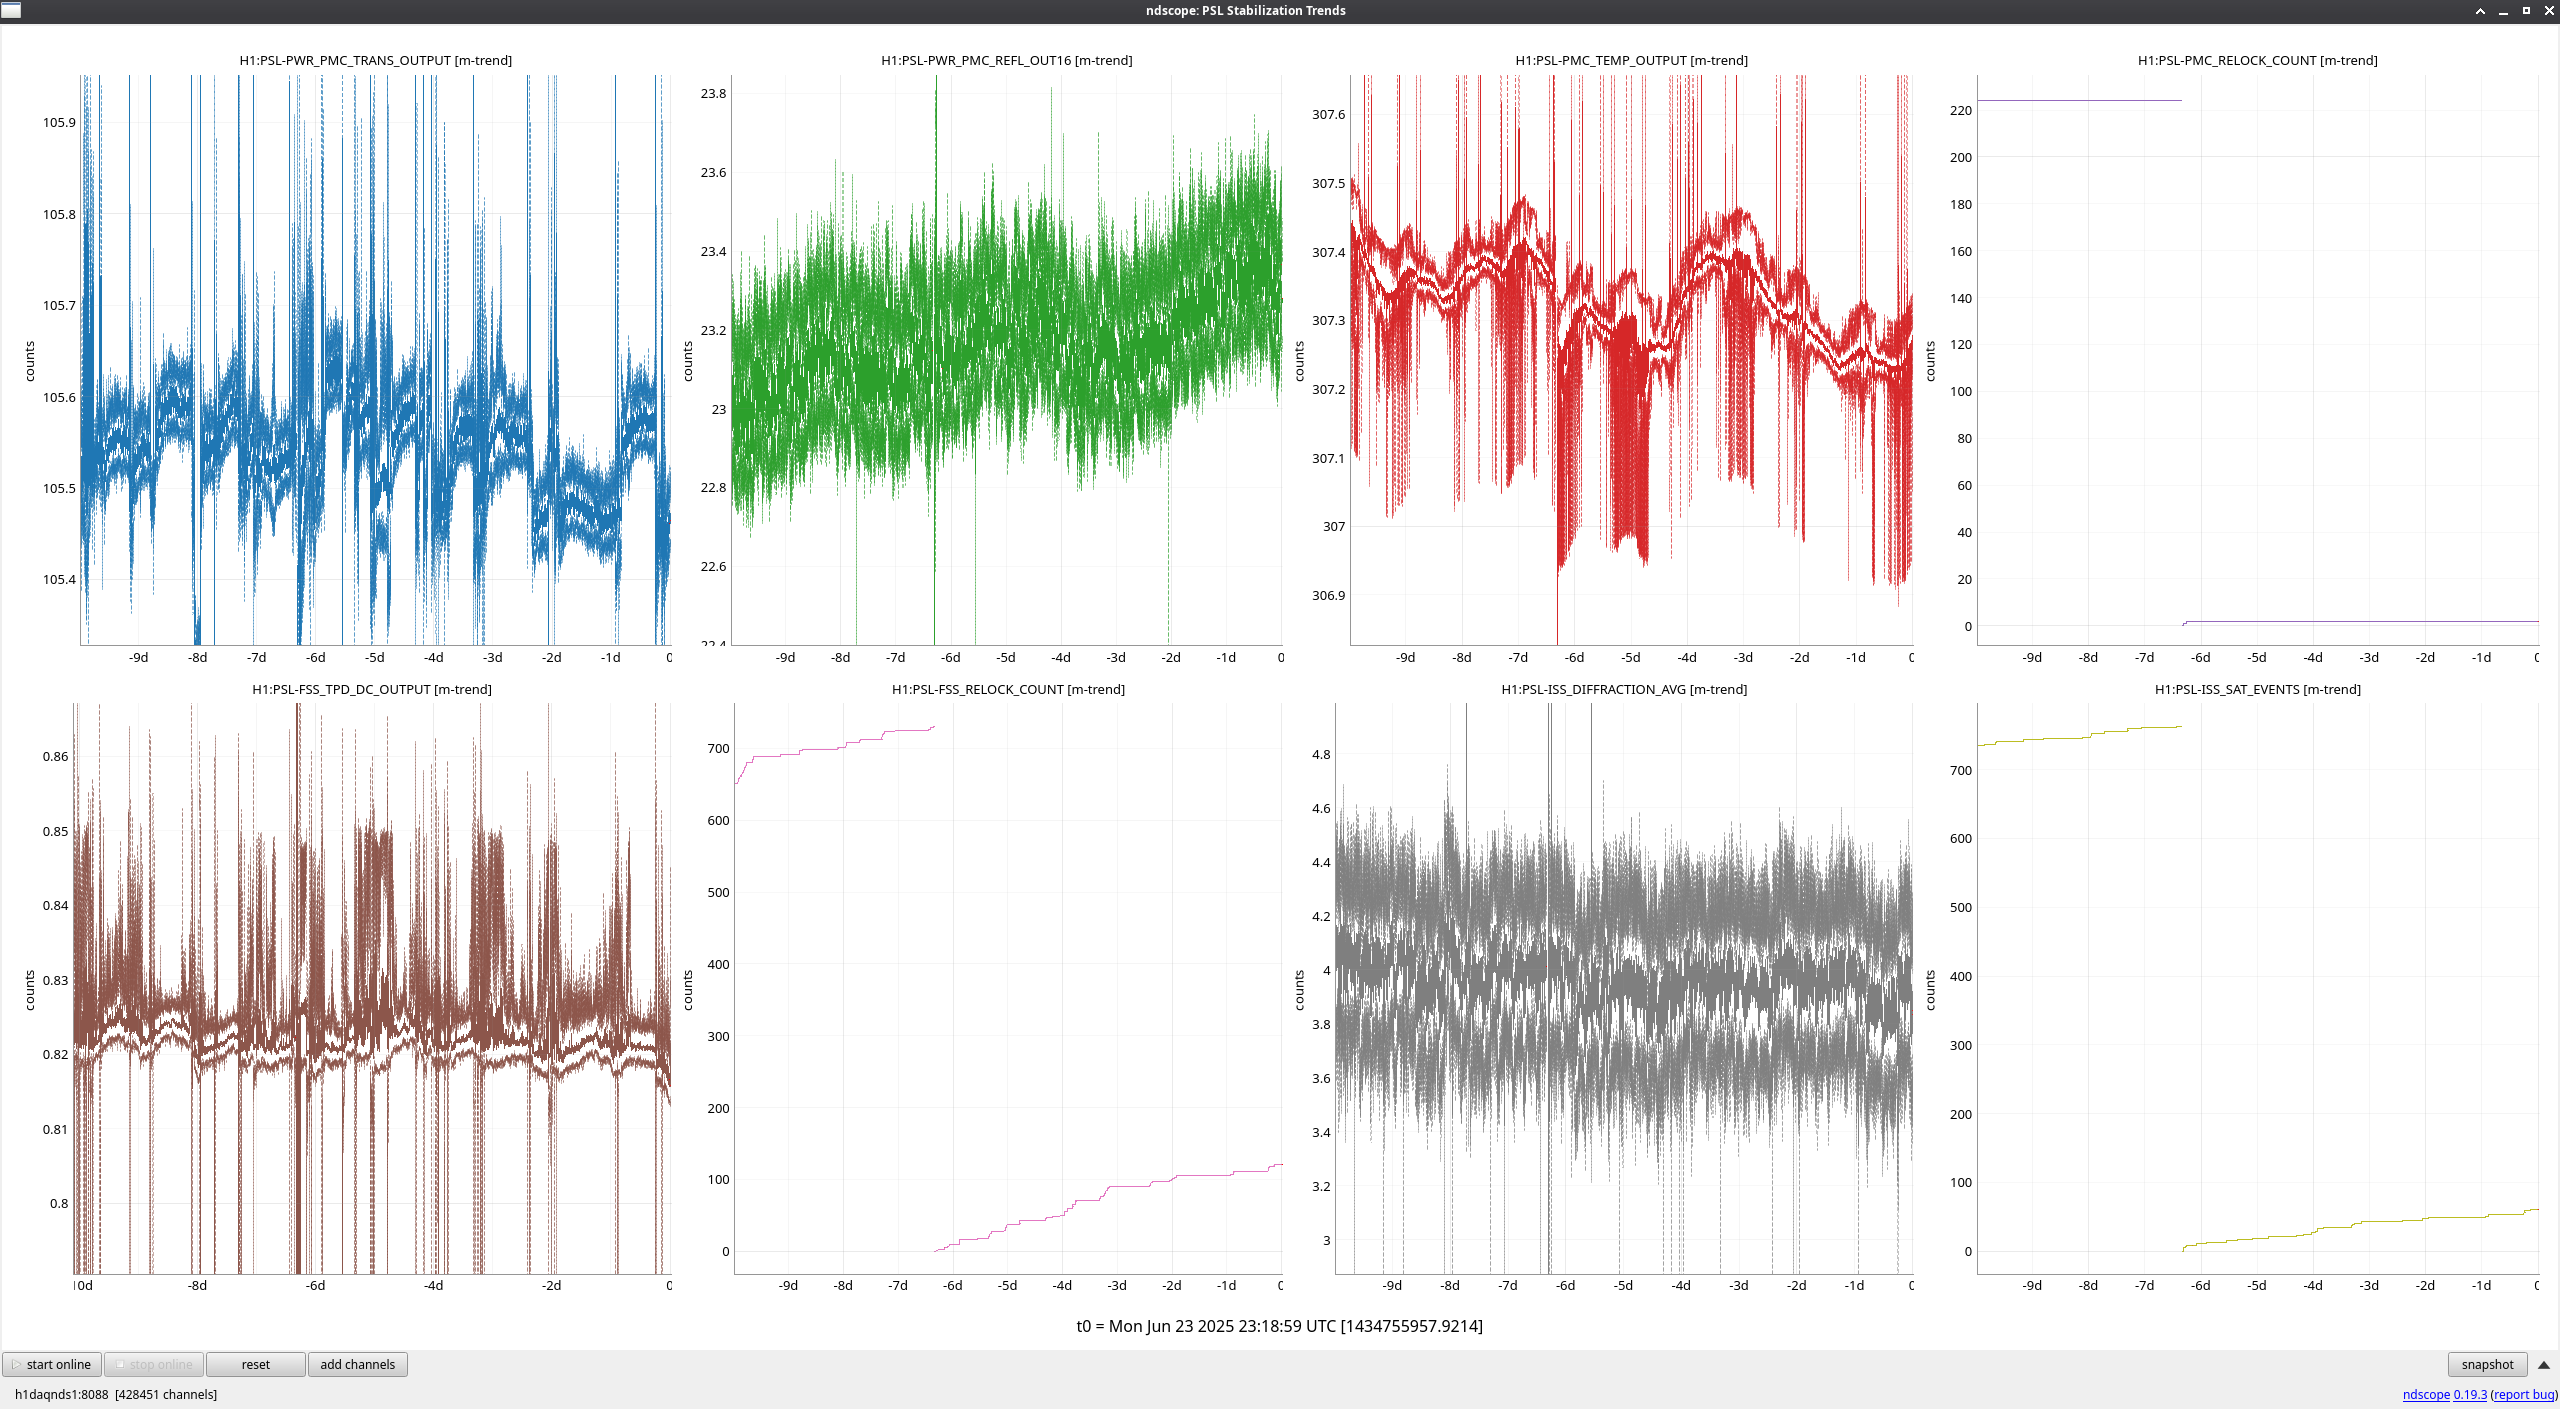The width and height of the screenshot is (2560, 1409).
Task: Click inside the blue PMC_TRANS_OUTPUT plot
Action: pos(375,360)
